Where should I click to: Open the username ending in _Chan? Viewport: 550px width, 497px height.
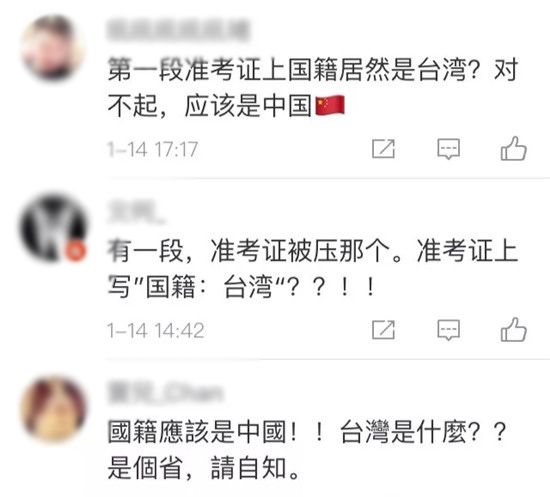coord(165,392)
